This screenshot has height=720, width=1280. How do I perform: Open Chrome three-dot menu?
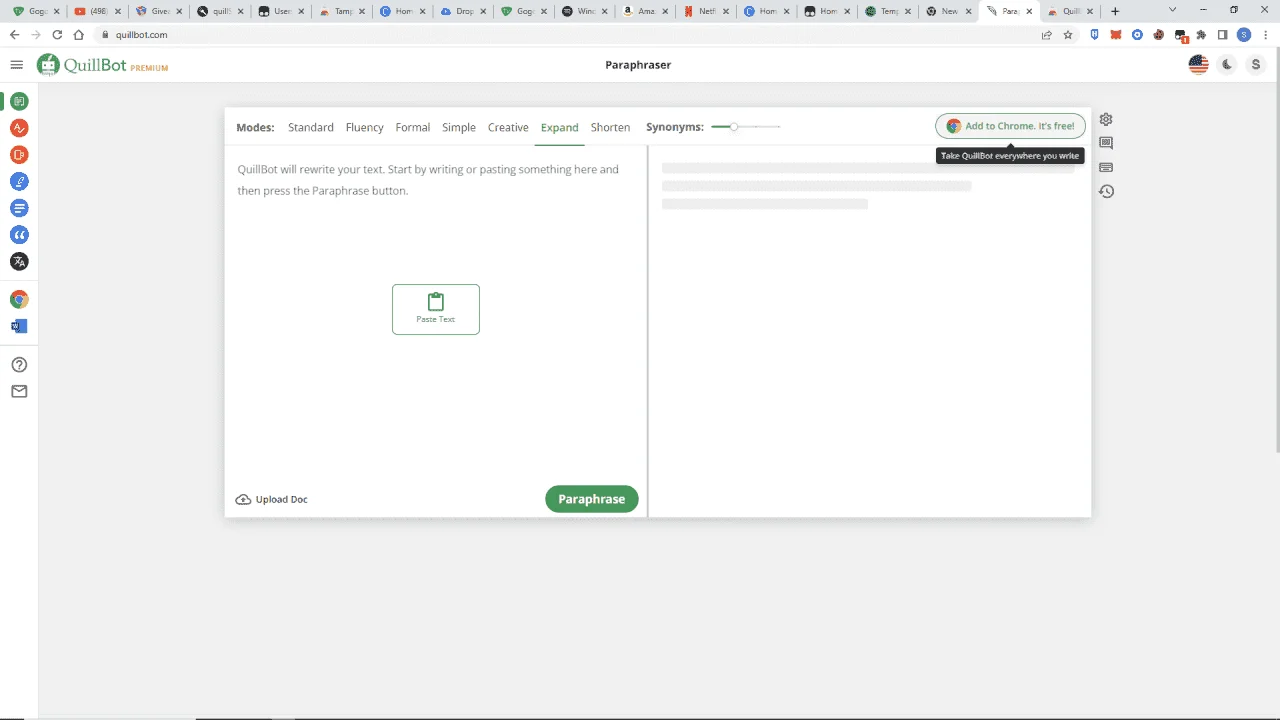[x=1265, y=34]
